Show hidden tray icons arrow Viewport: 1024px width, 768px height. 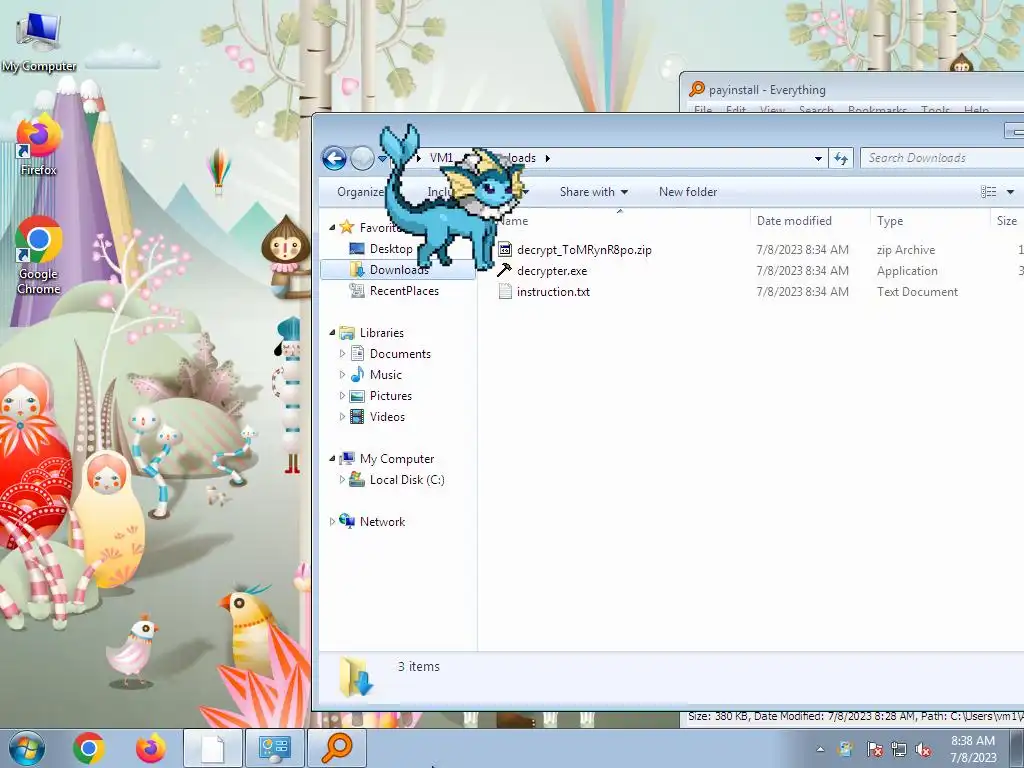(820, 749)
